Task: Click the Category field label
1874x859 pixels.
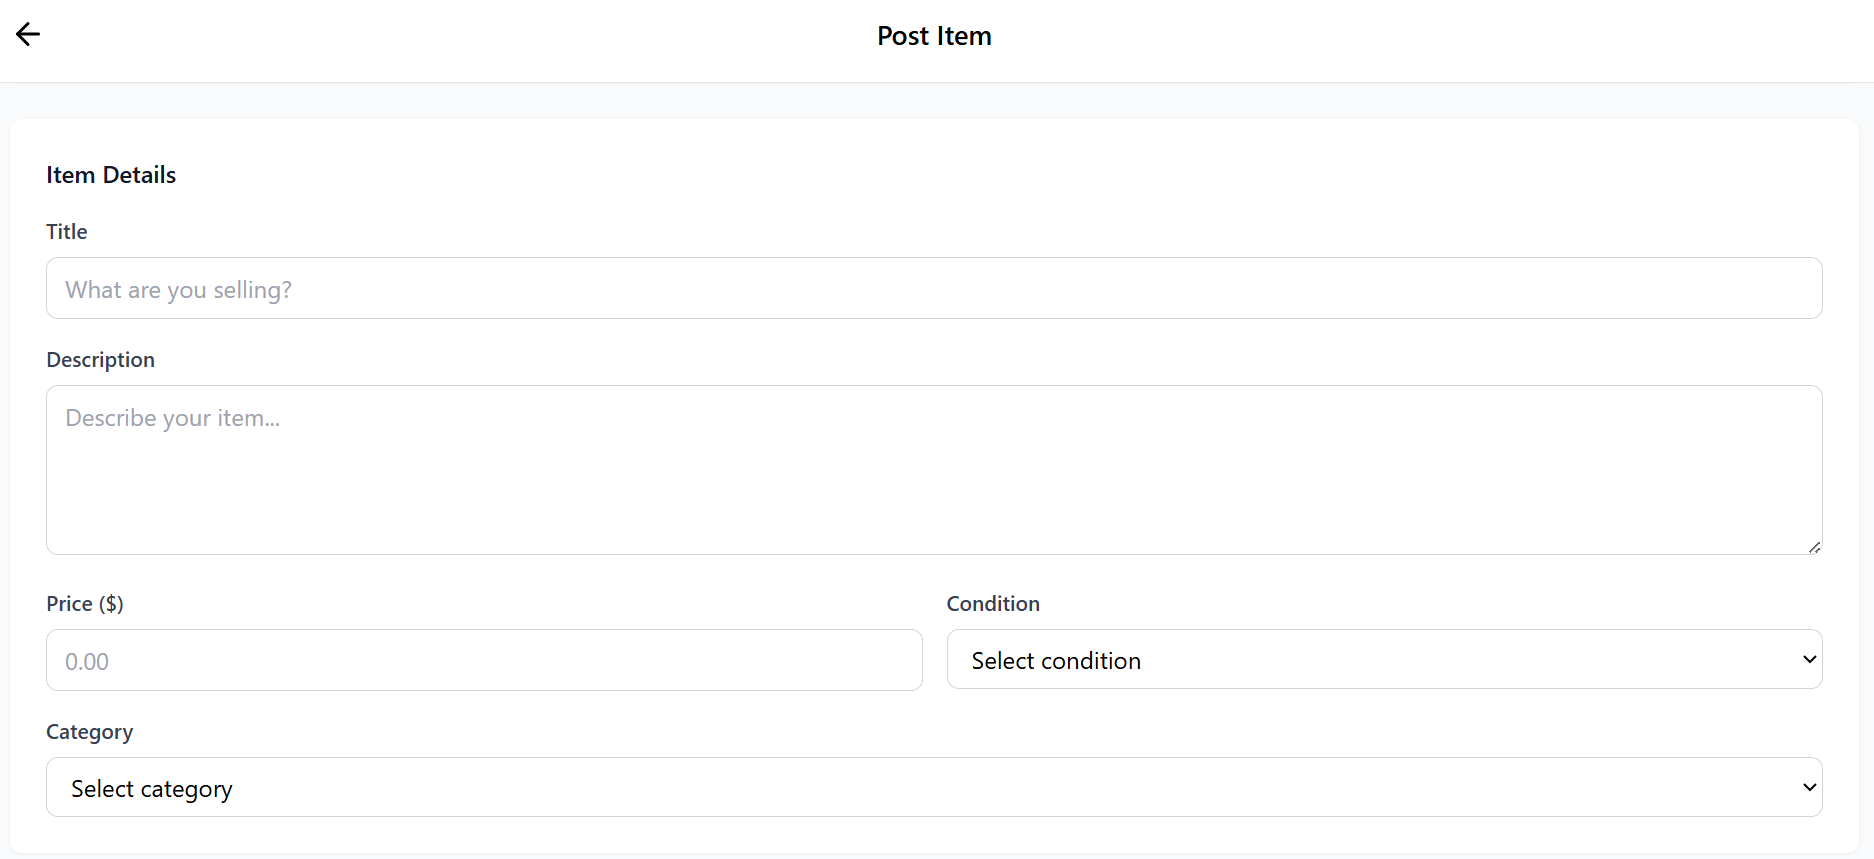Action: point(89,732)
